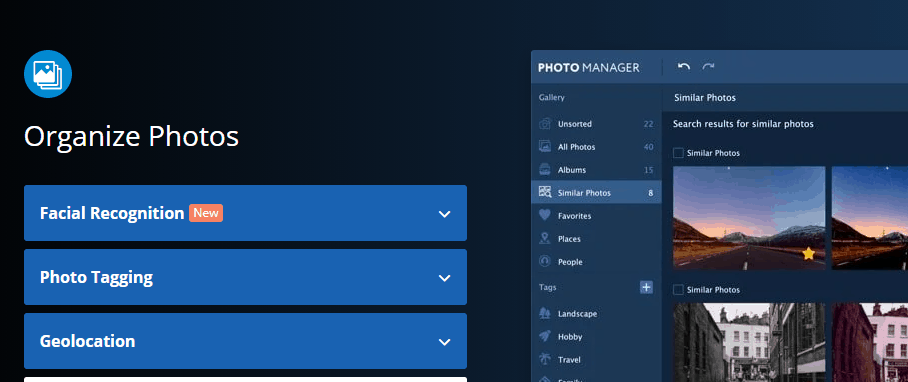Expand Photo Tagging section chevron

point(444,278)
